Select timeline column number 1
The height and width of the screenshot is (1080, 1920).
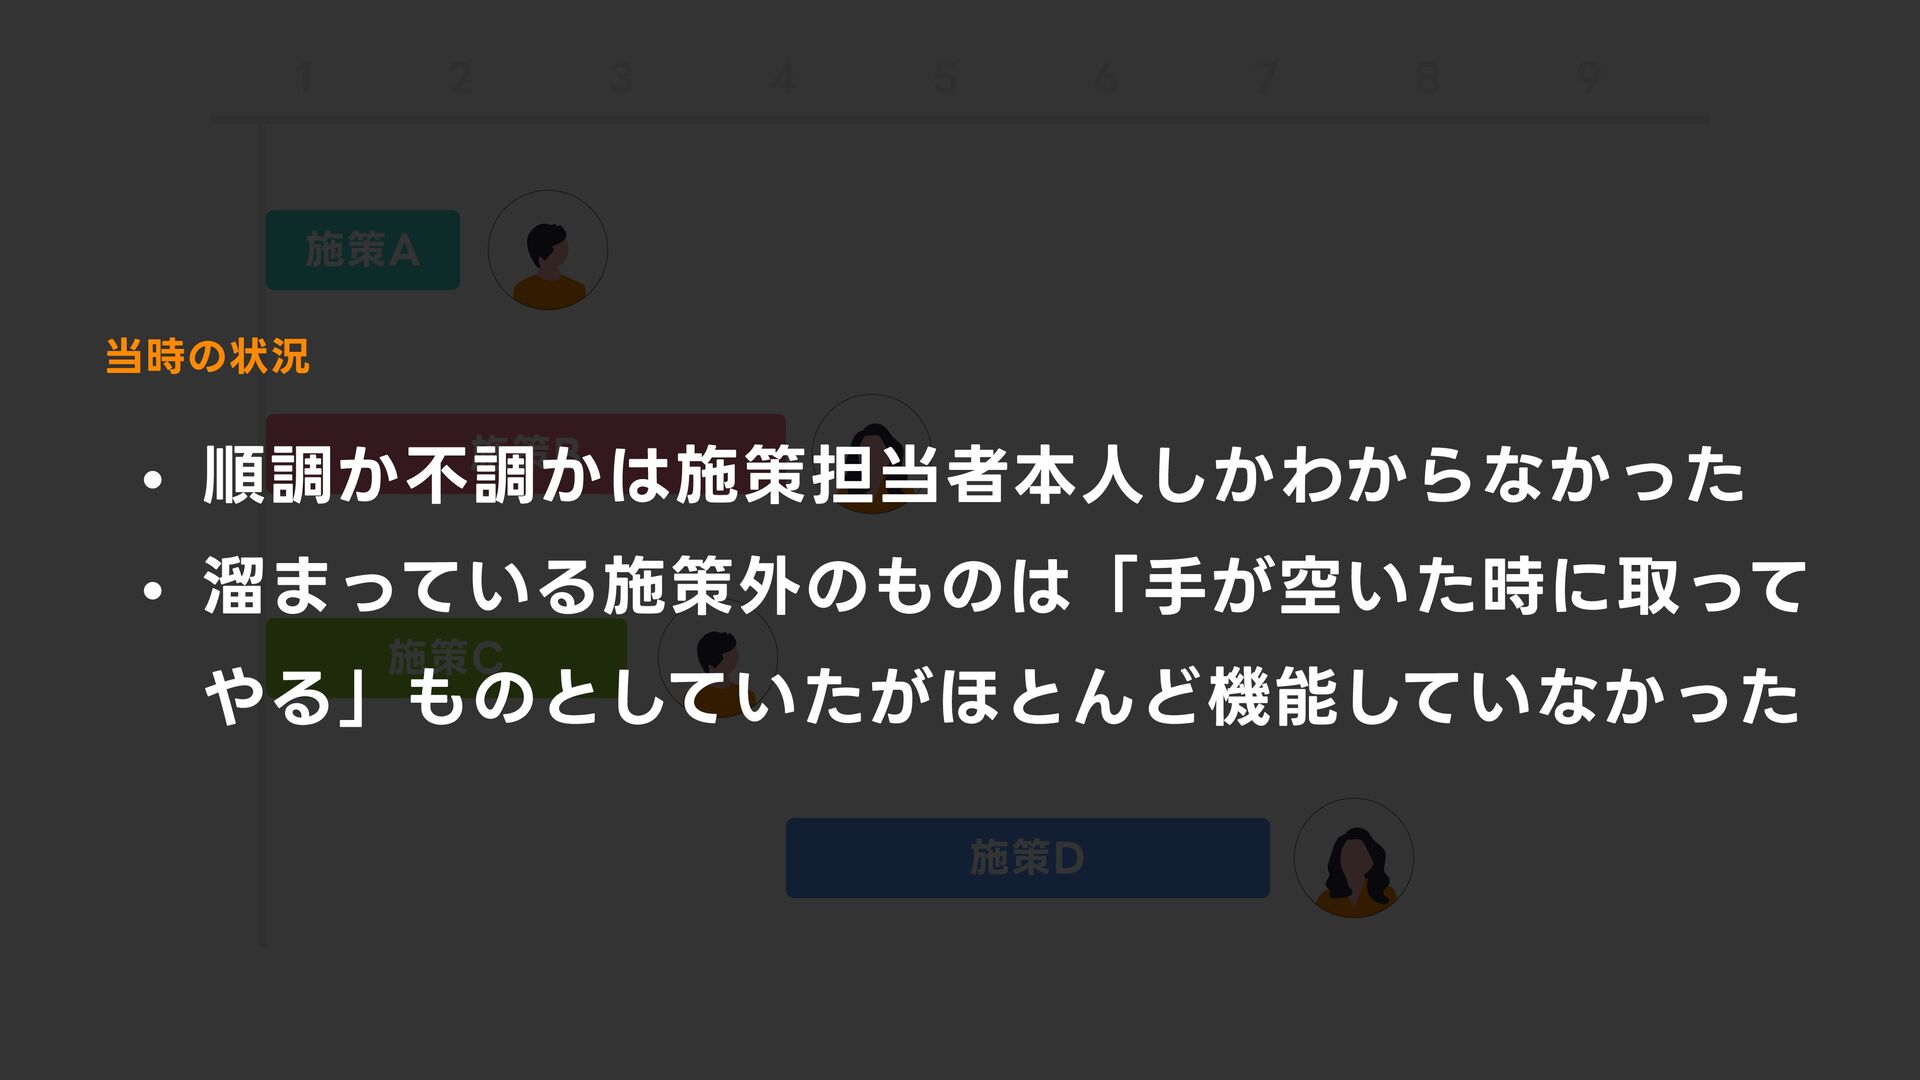pos(304,78)
